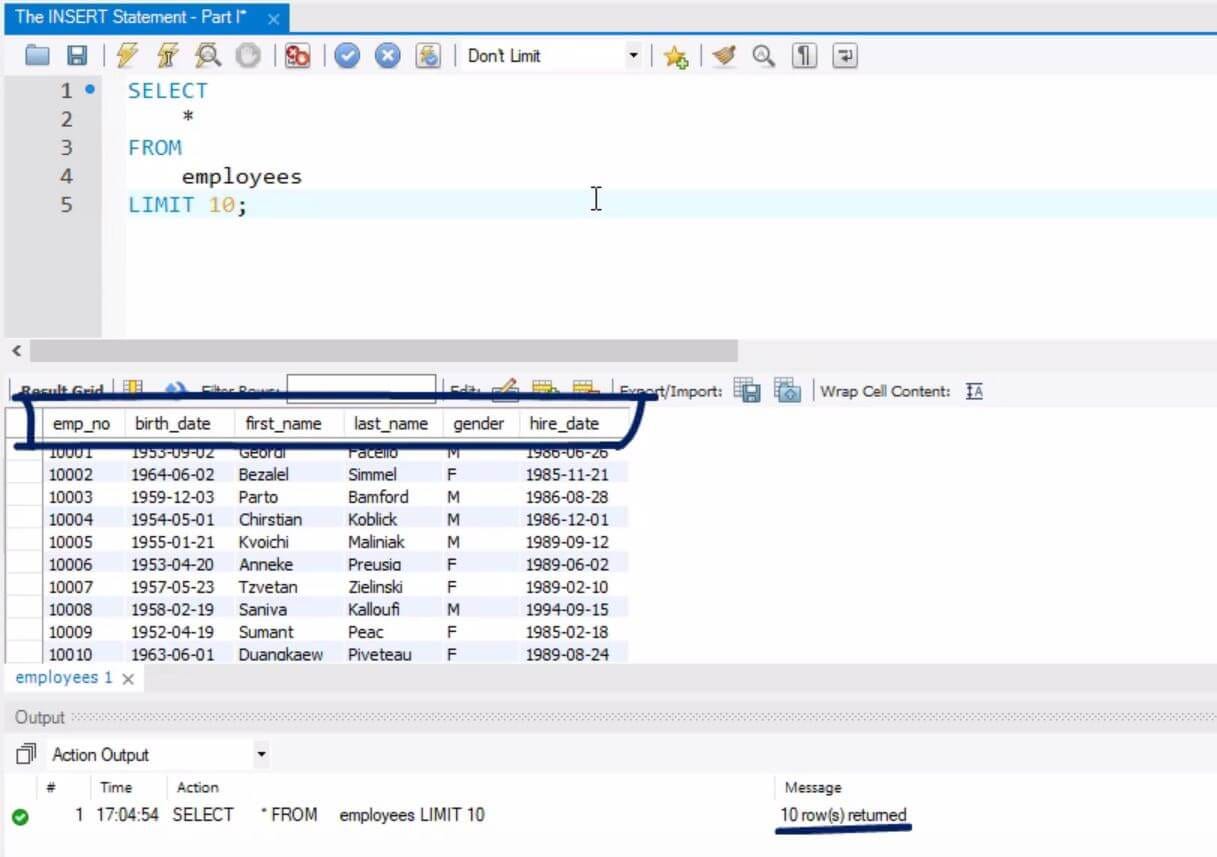Toggle Wrap Cell Content in the result grid
Viewport: 1217px width, 857px height.
(x=973, y=390)
